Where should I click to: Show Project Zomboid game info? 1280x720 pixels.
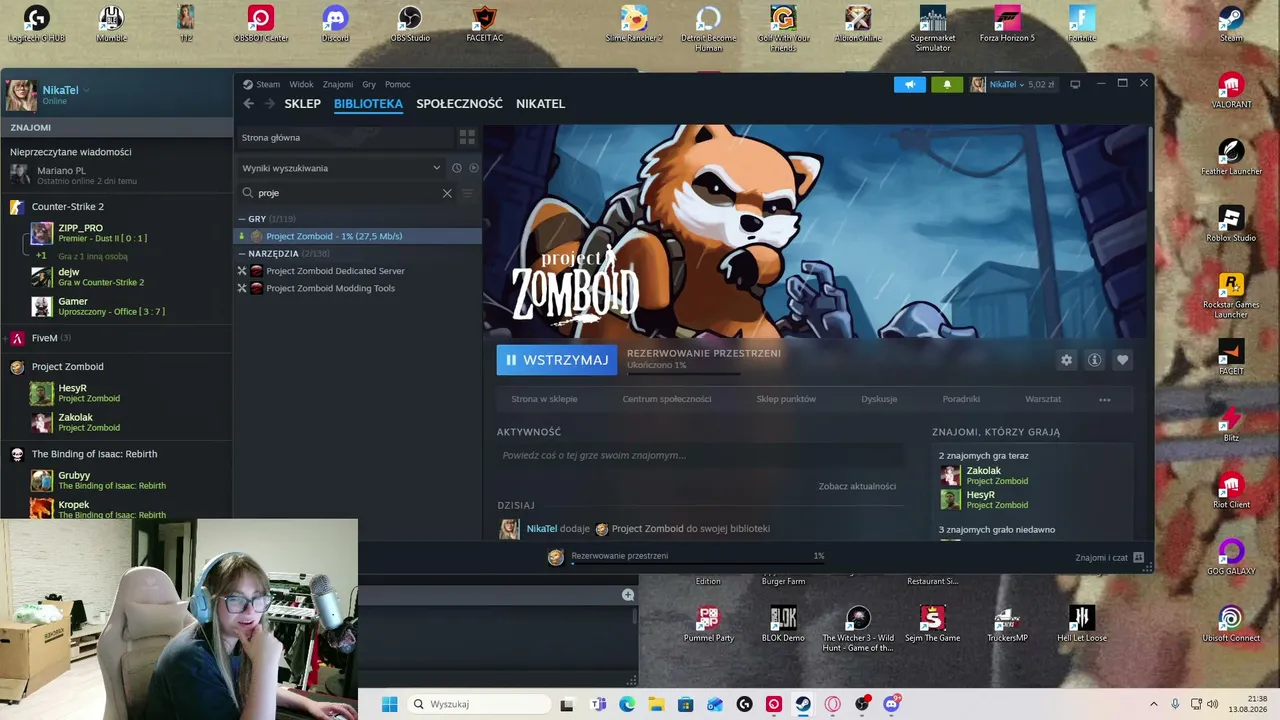[x=1094, y=360]
